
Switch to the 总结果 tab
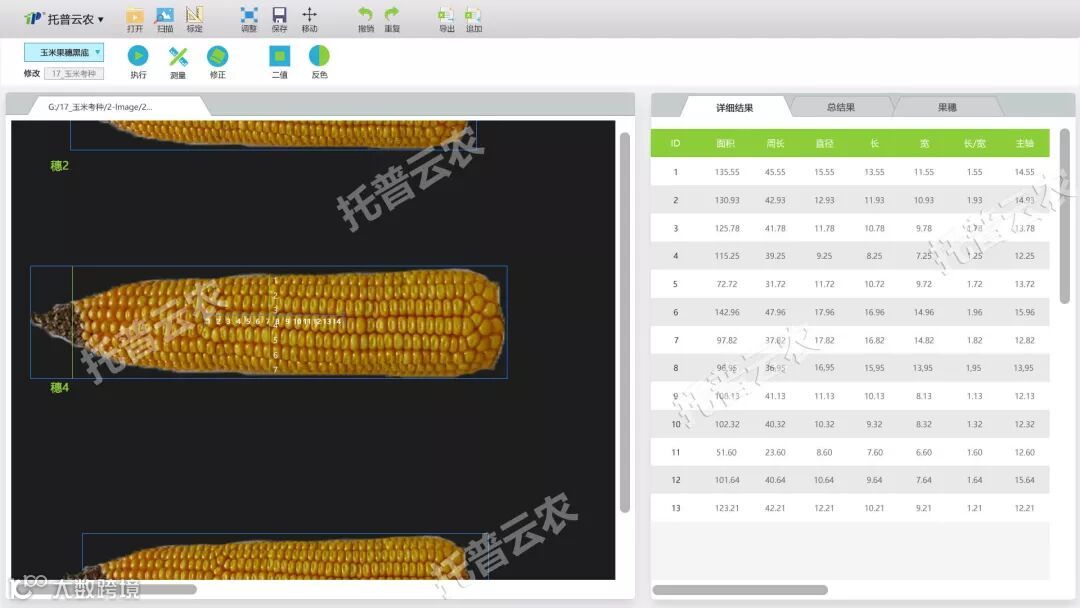(840, 107)
